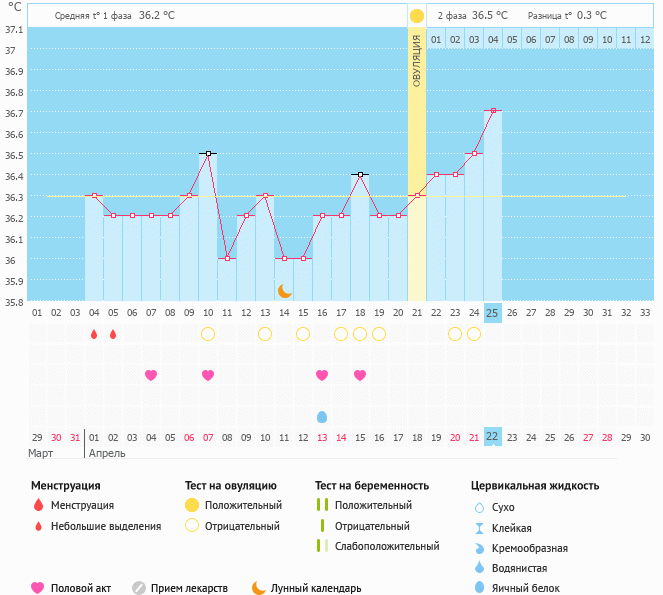Click the negative ovulation test circle on day 10
This screenshot has width=663, height=595.
[208, 334]
